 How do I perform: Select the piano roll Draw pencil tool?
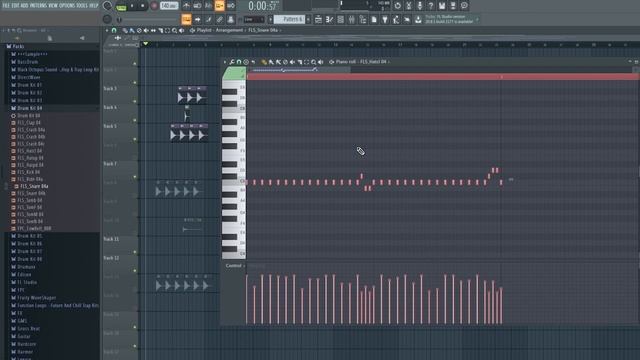click(x=264, y=62)
